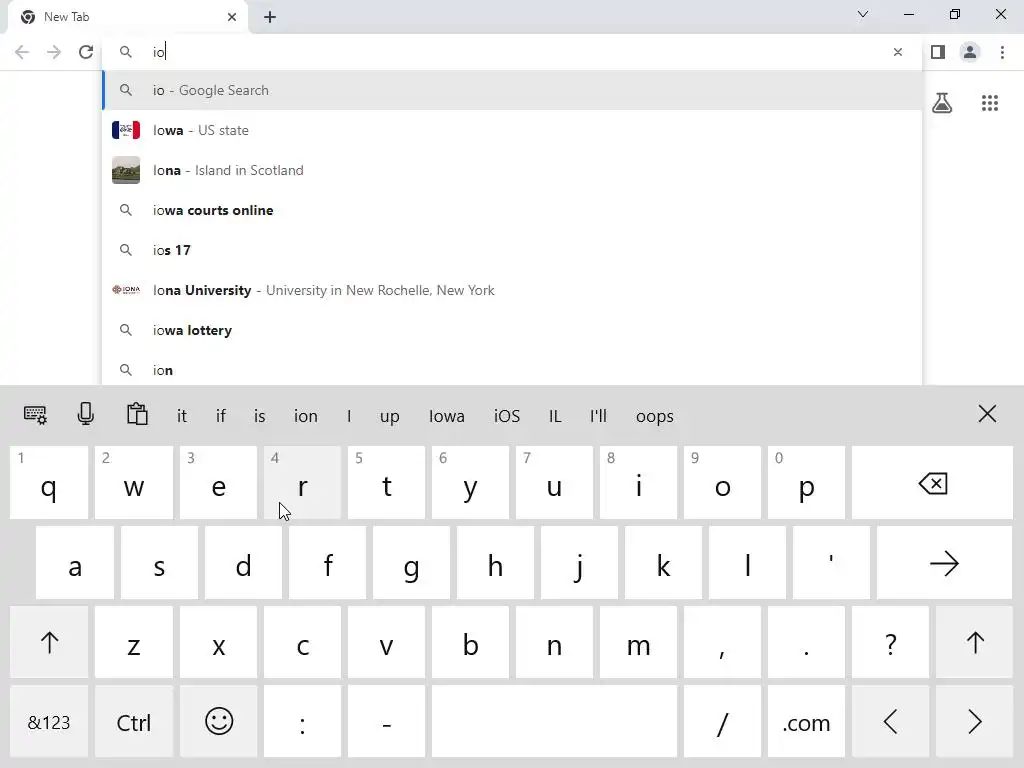The width and height of the screenshot is (1024, 768).
Task: Choose Iona Island in Scotland suggestion
Action: (x=513, y=170)
